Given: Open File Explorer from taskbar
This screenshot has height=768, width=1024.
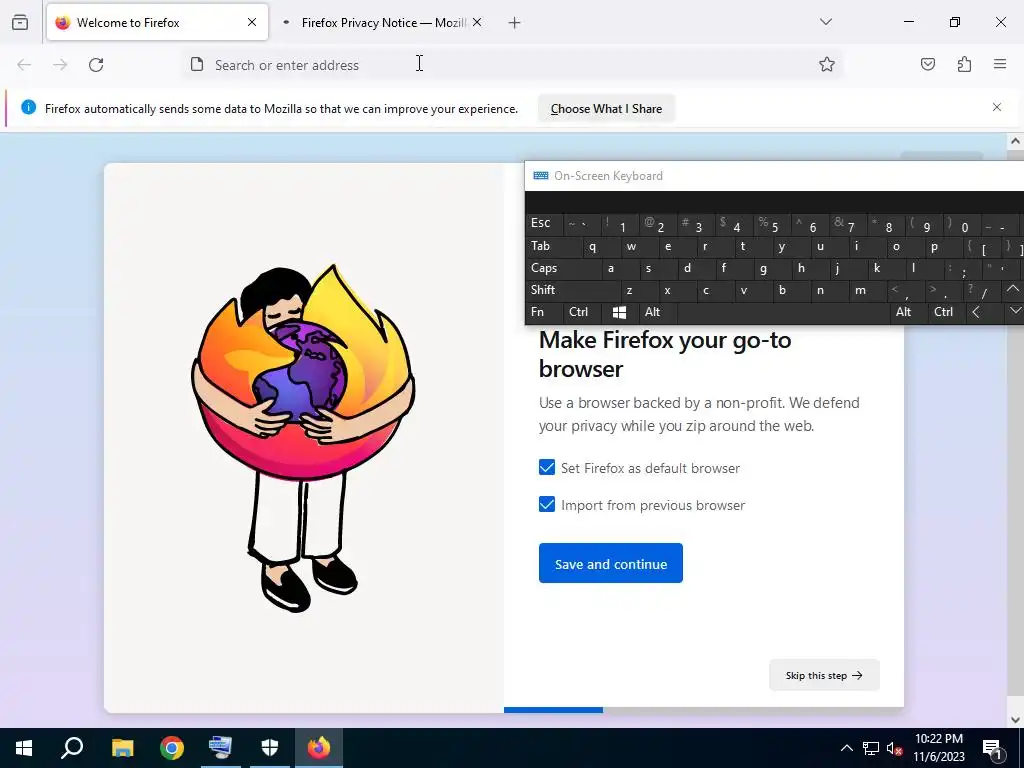Looking at the screenshot, I should click(x=122, y=748).
